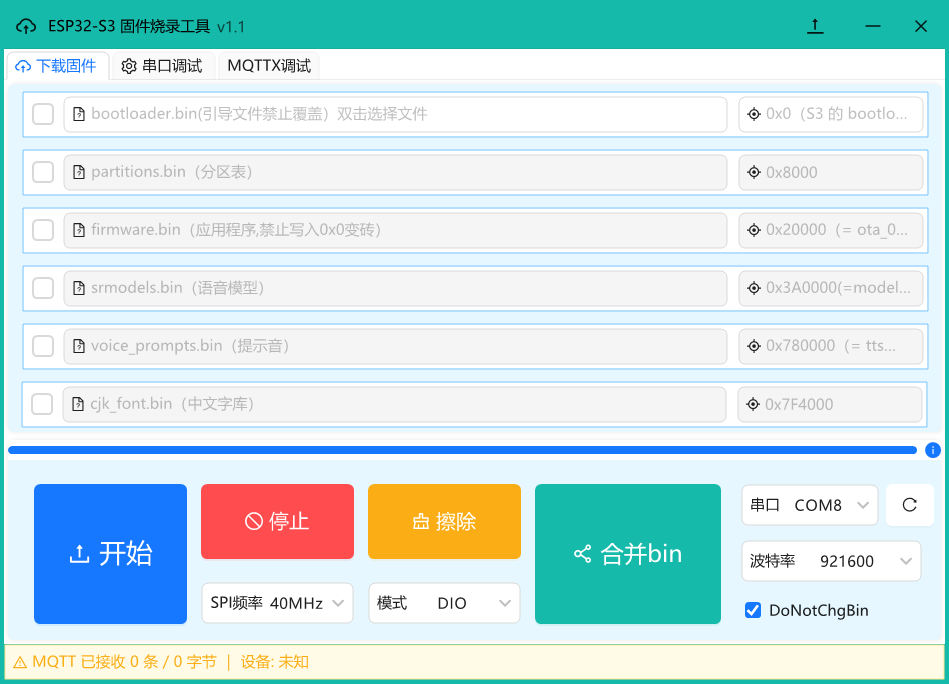Click the target icon beside 0x8000 address
Screen dimensions: 949x684
click(x=754, y=173)
